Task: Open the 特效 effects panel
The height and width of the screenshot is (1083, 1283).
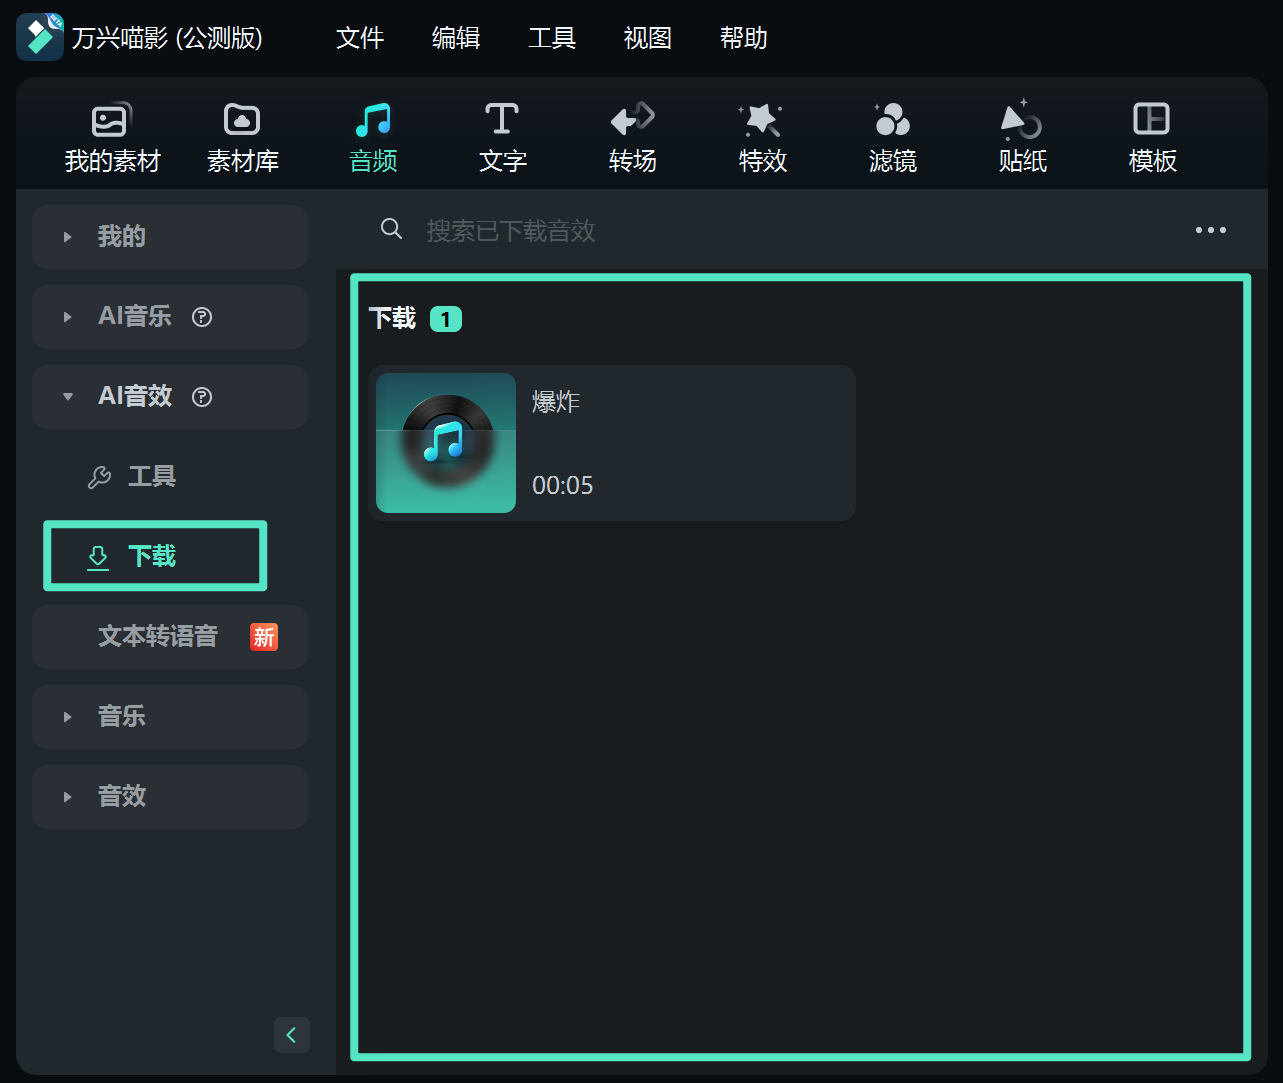Action: click(762, 135)
